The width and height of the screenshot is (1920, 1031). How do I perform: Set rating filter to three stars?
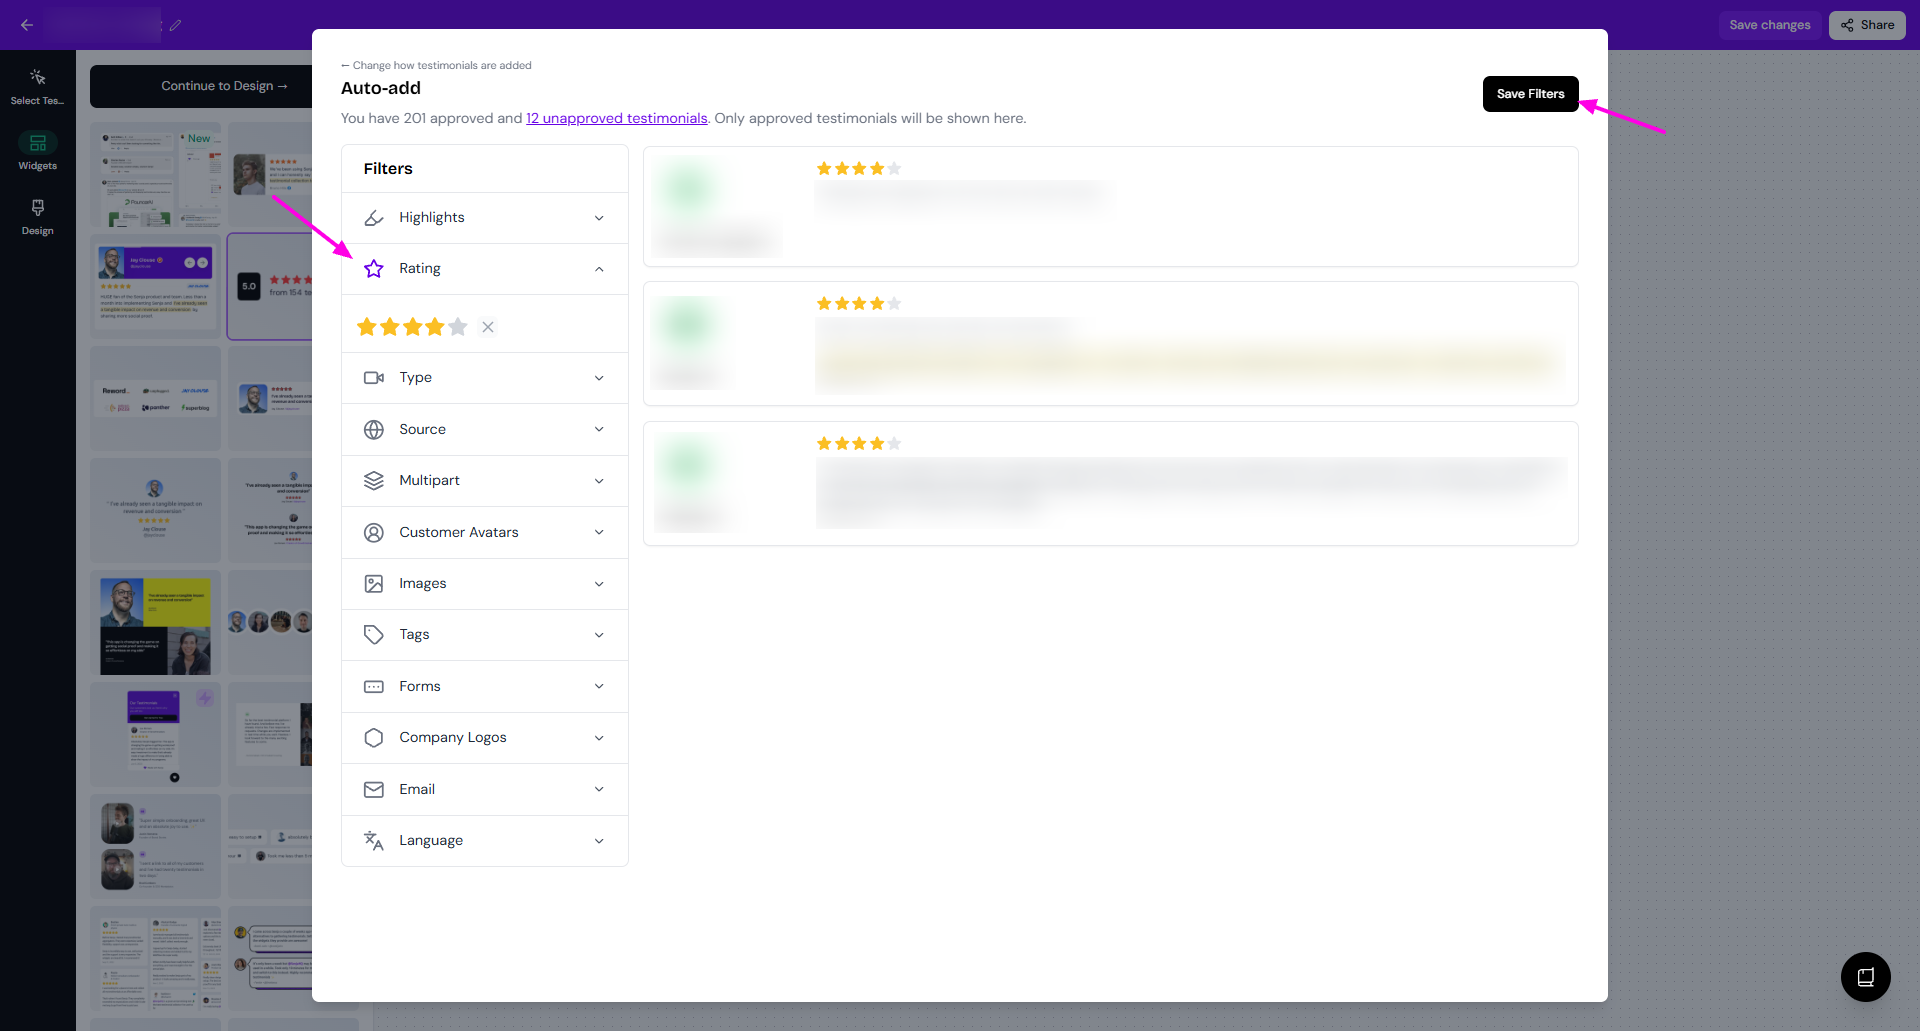[412, 327]
